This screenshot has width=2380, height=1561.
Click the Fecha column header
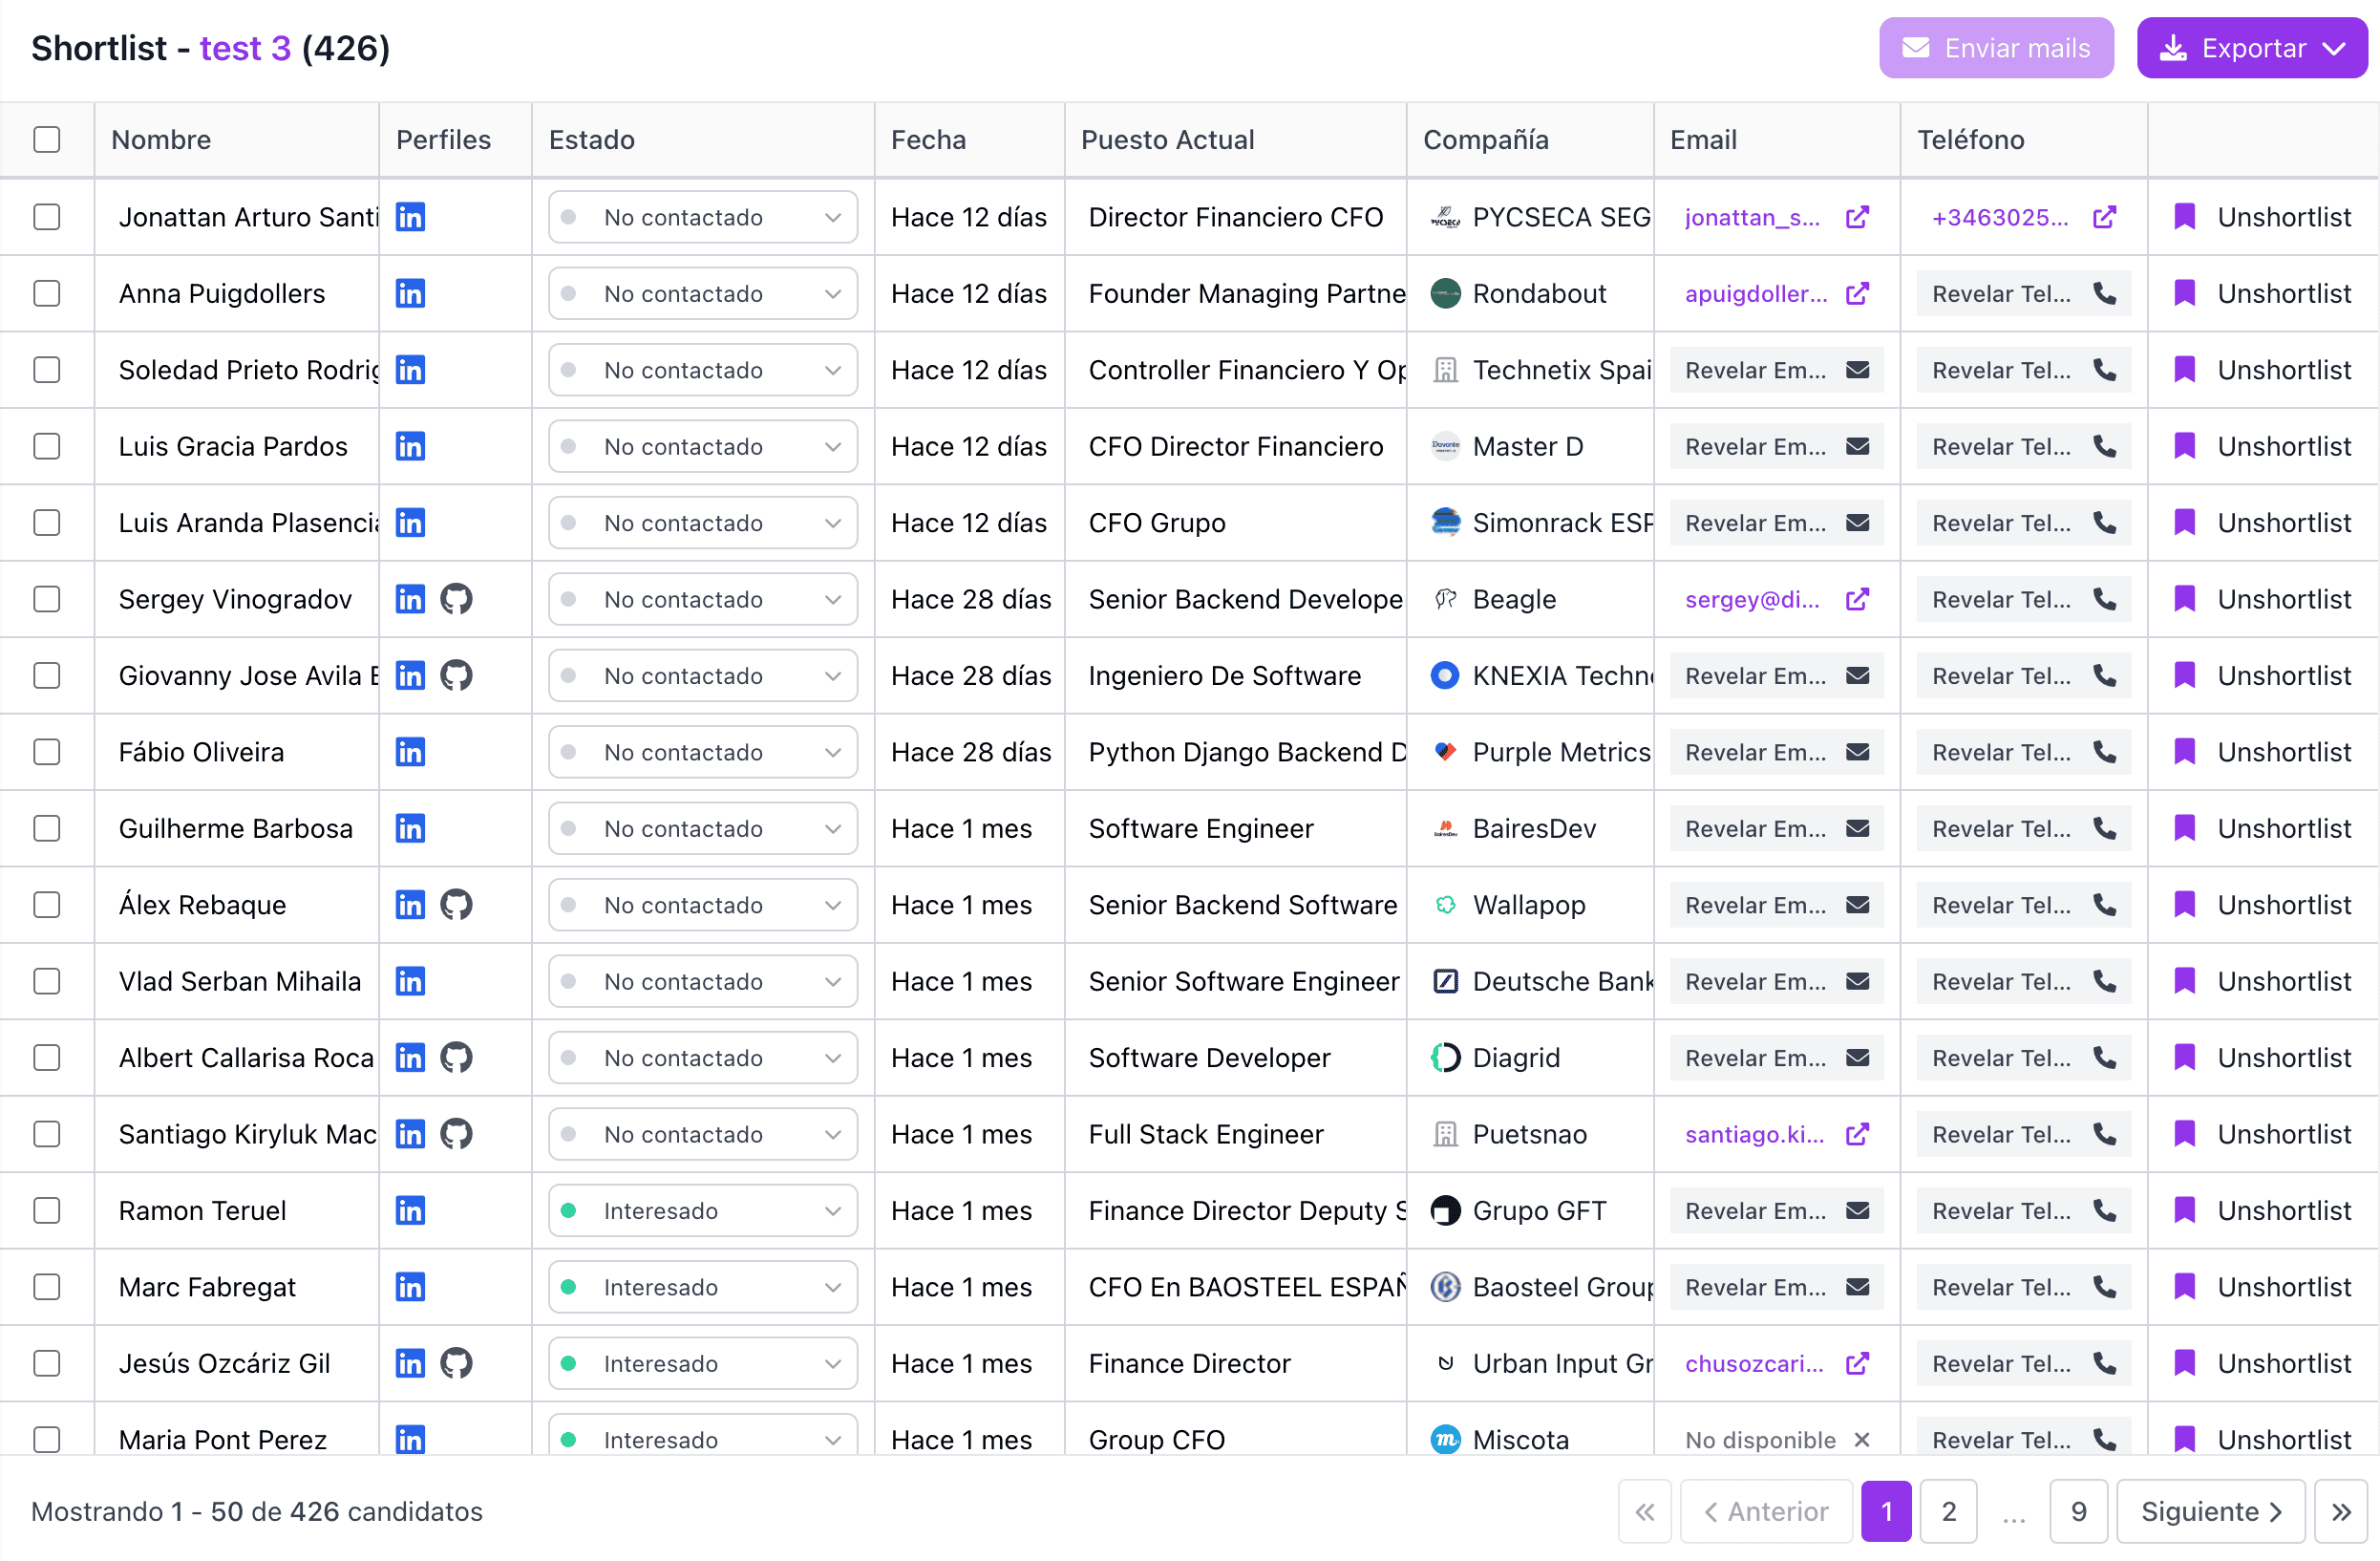(x=928, y=139)
